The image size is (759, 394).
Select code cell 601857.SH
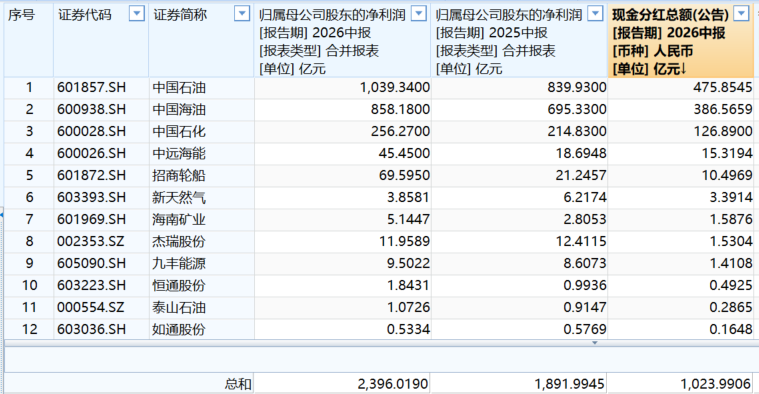pos(91,87)
